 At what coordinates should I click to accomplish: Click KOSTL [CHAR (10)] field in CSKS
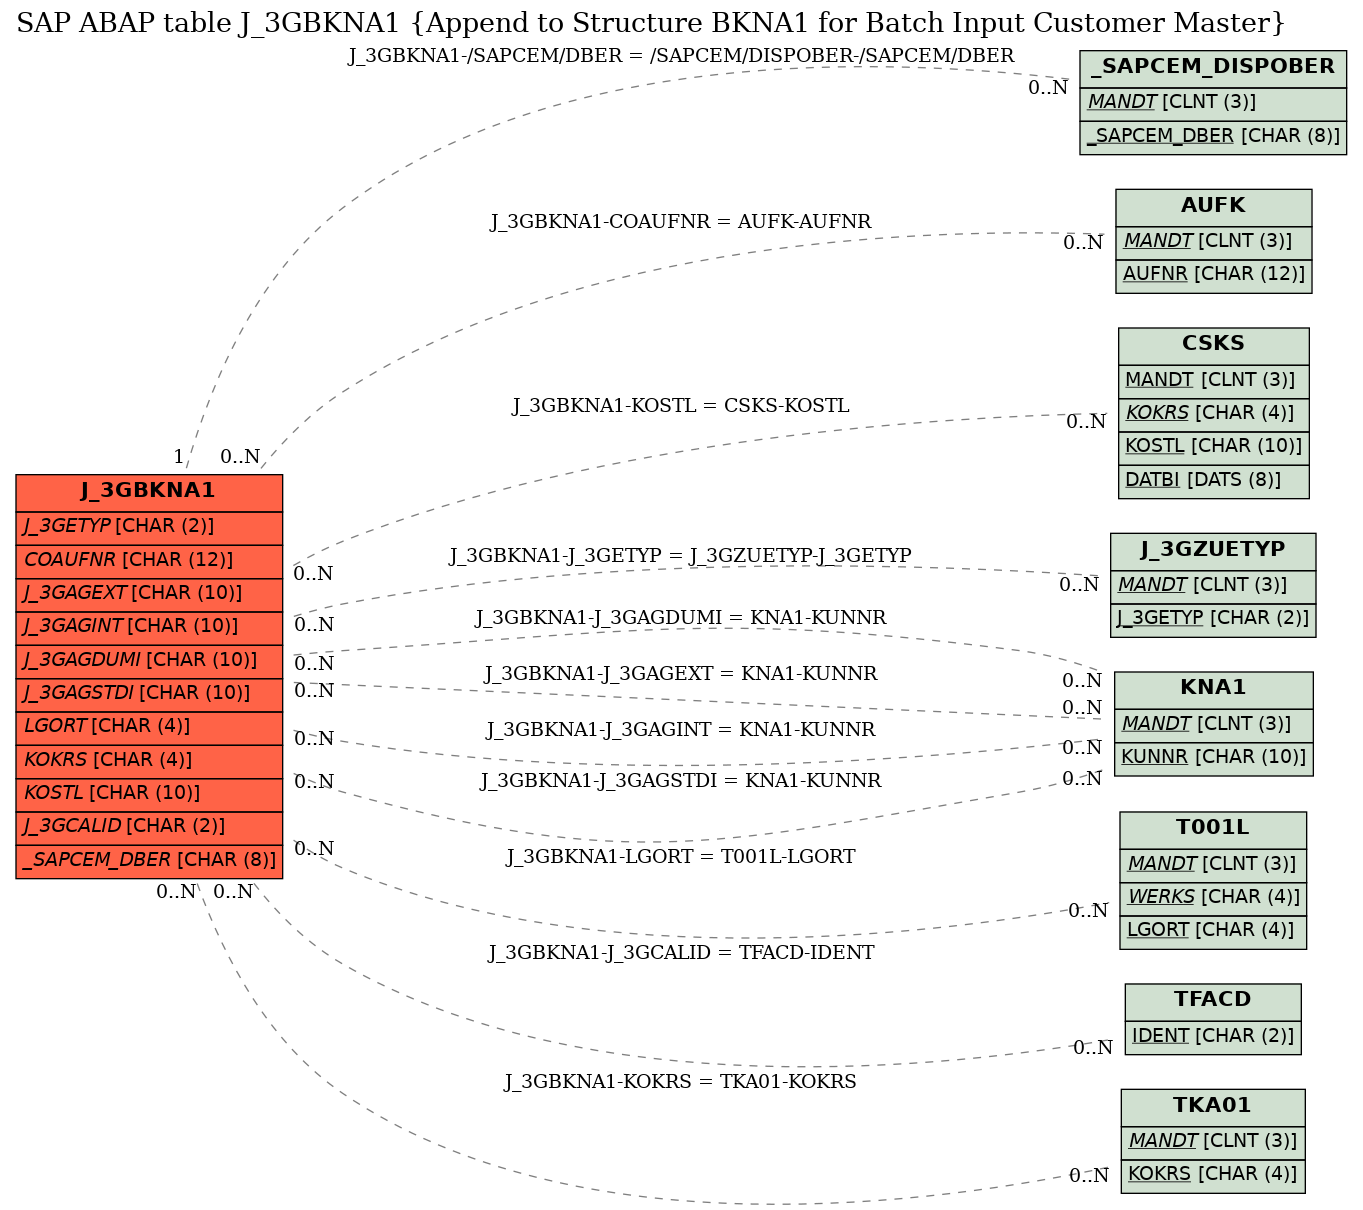[1213, 447]
